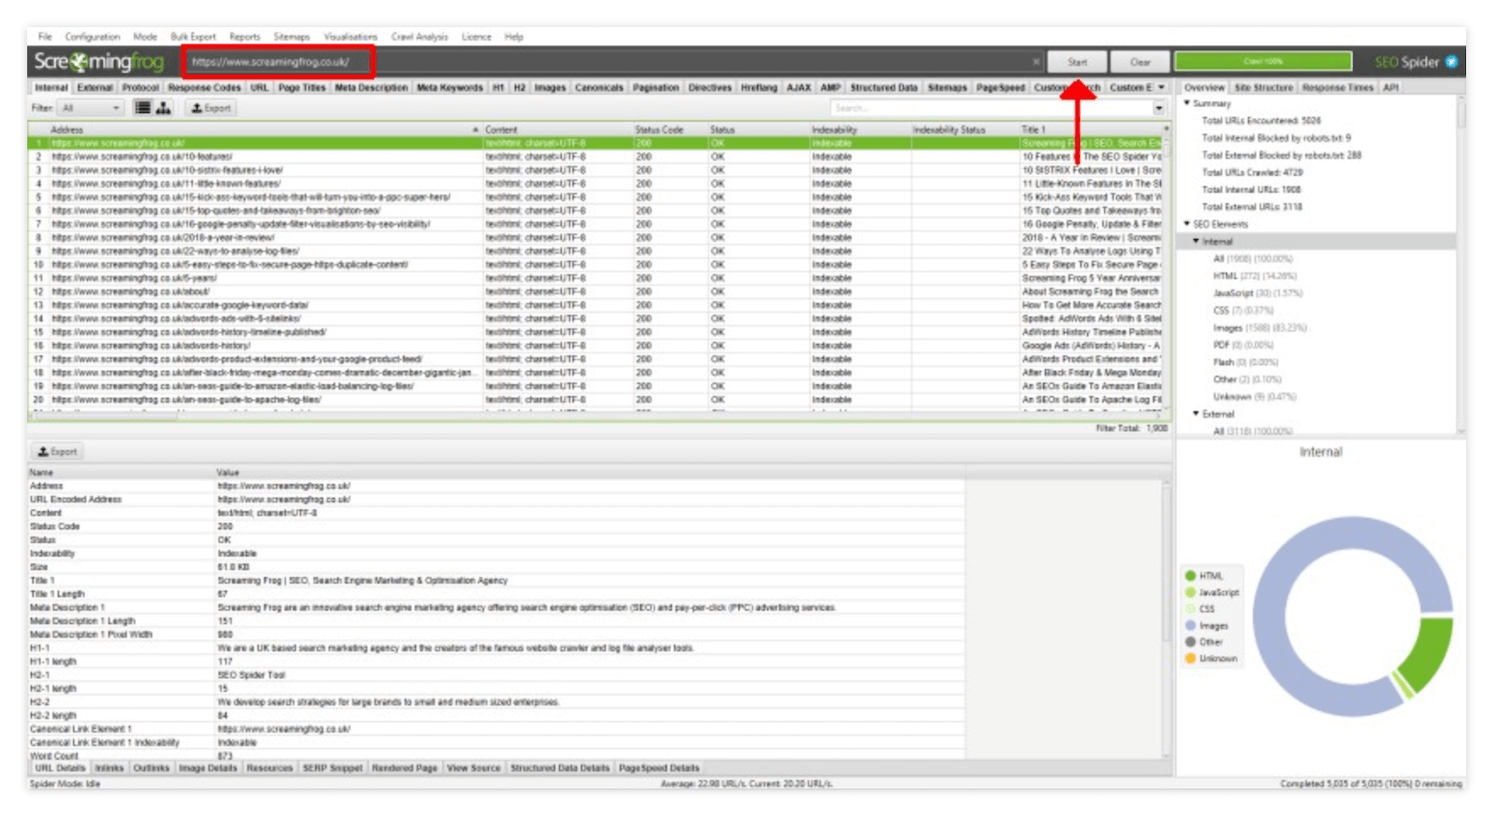
Task: Open the Reports menu
Action: point(244,37)
